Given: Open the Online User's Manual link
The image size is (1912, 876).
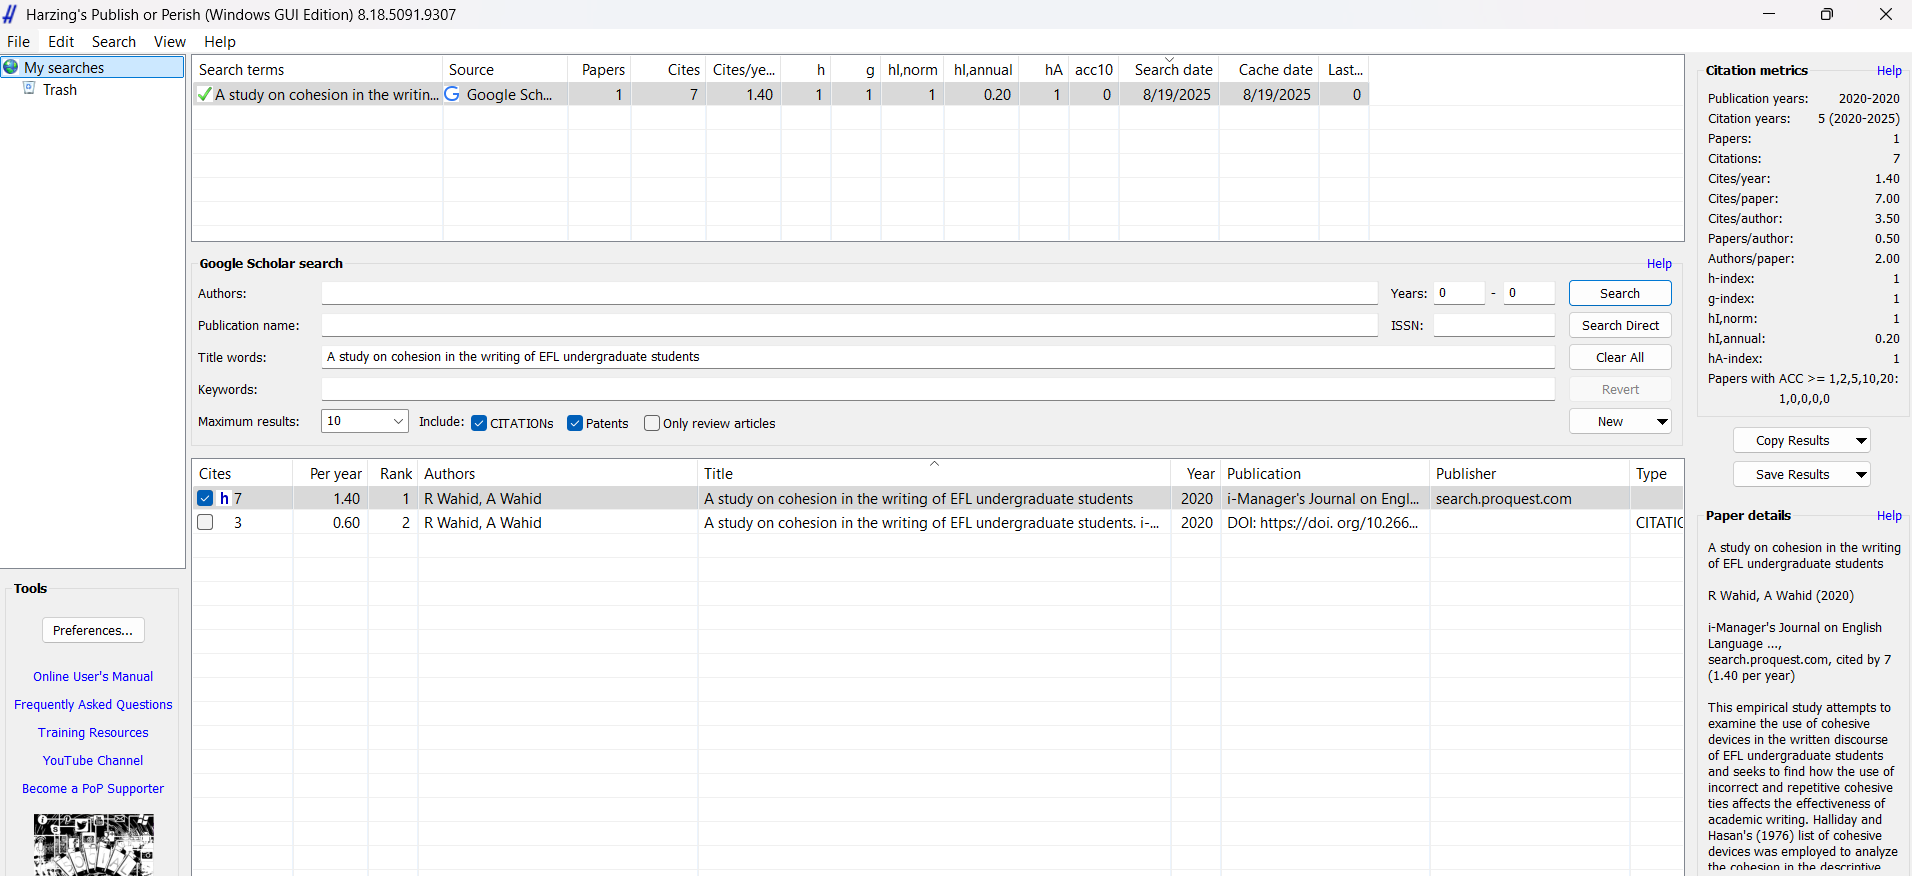Looking at the screenshot, I should click(93, 676).
